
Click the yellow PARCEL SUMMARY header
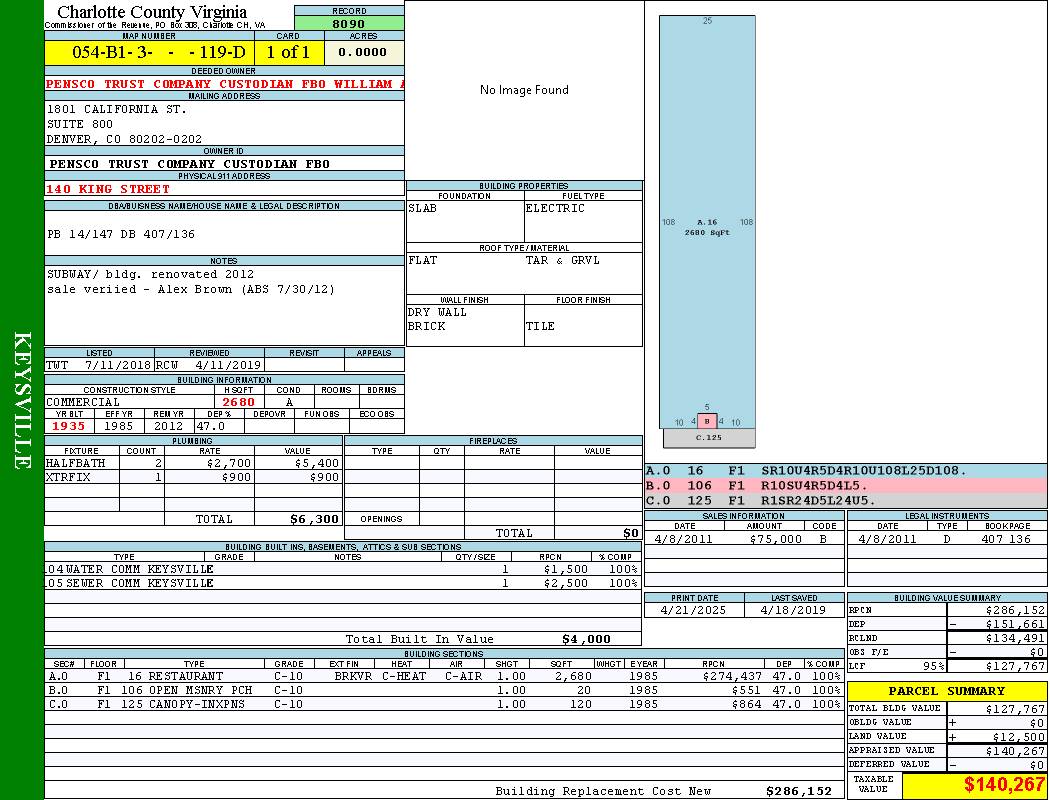[947, 691]
